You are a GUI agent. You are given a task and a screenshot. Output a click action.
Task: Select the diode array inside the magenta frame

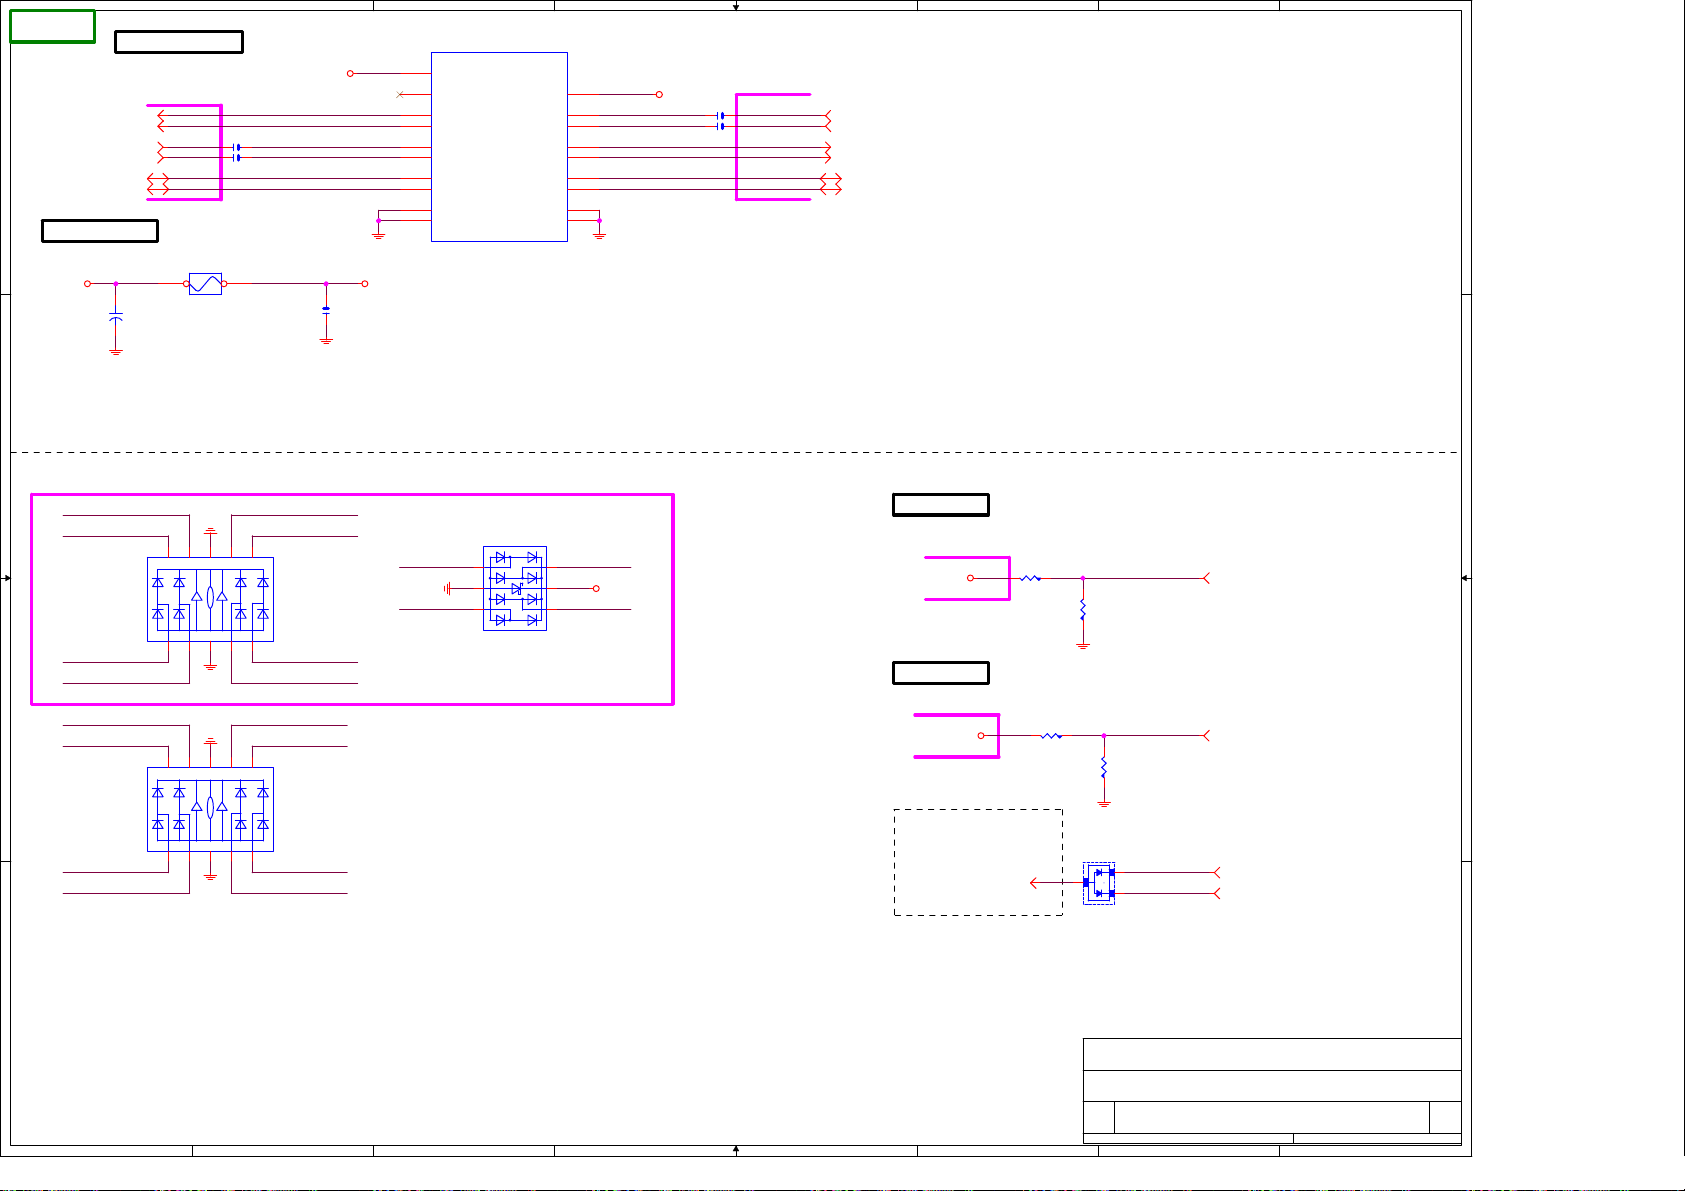coord(210,600)
